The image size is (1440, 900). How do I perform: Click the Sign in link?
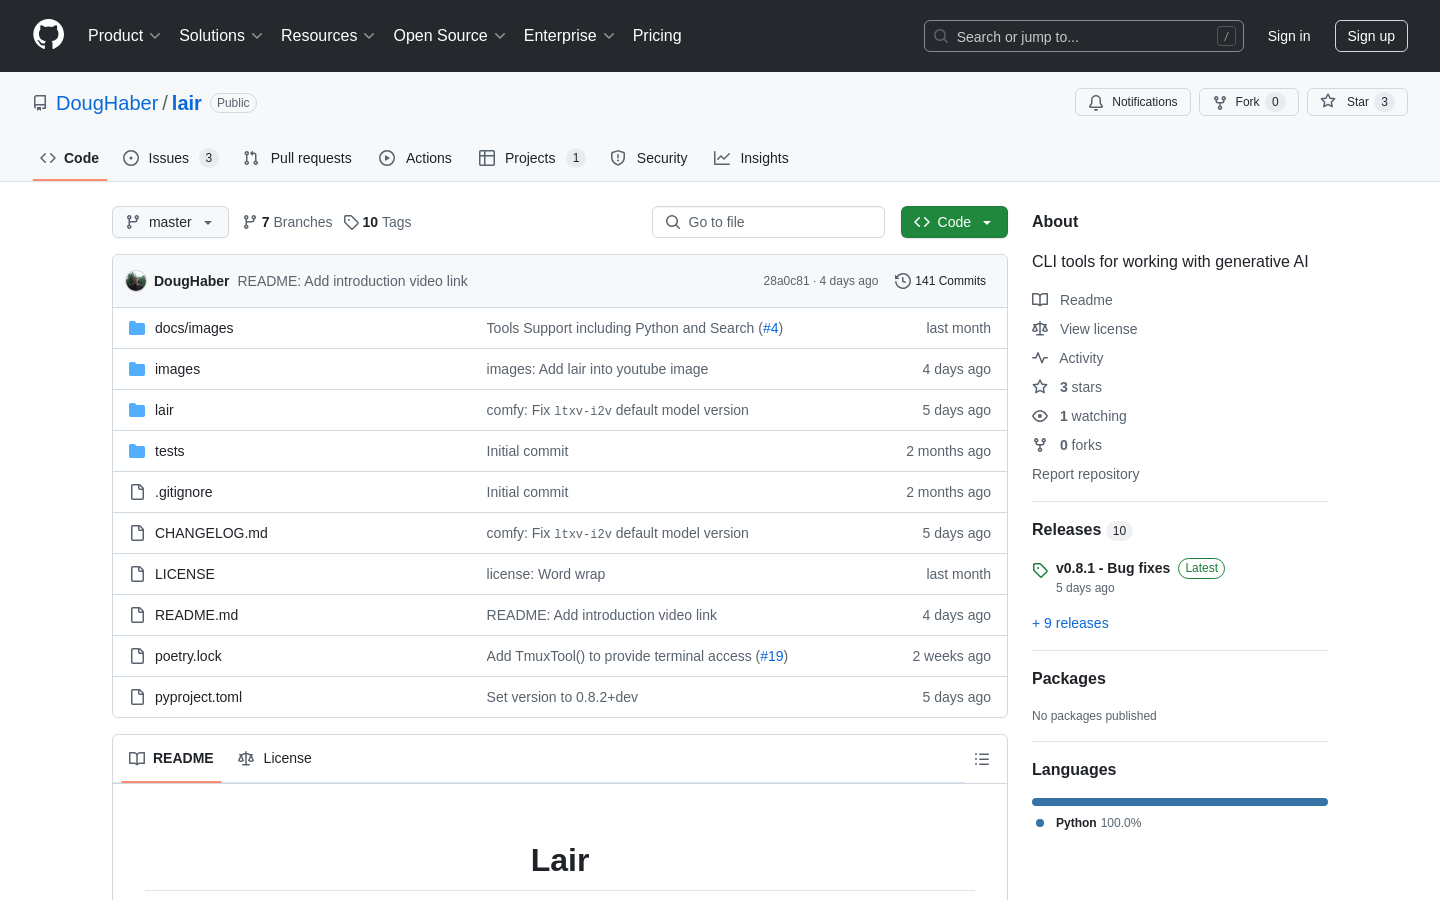1289,36
